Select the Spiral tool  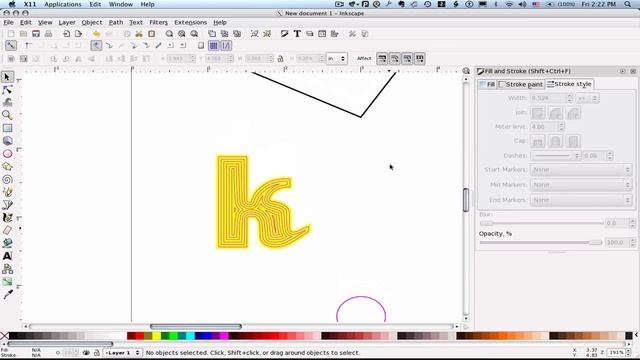(x=7, y=179)
